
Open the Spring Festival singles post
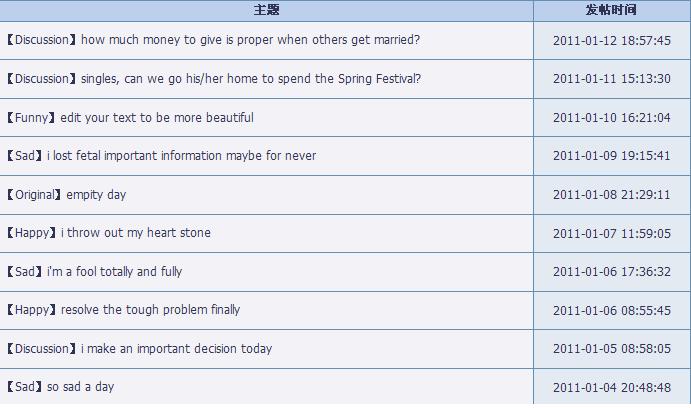pyautogui.click(x=251, y=79)
